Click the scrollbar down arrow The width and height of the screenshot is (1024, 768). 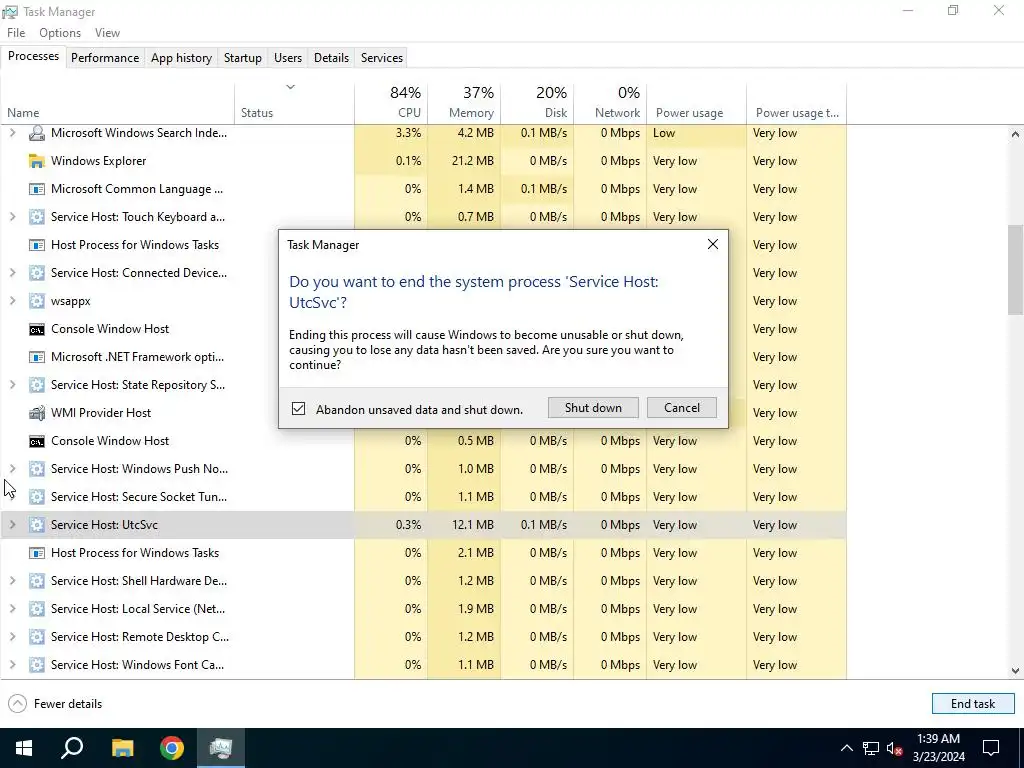(1015, 671)
